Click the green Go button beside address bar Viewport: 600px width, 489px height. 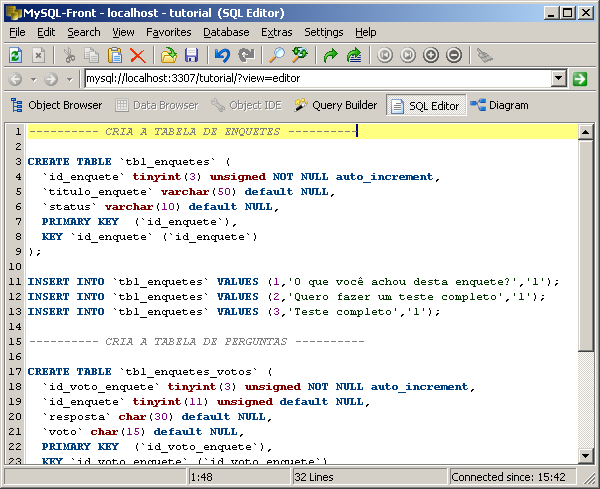580,79
